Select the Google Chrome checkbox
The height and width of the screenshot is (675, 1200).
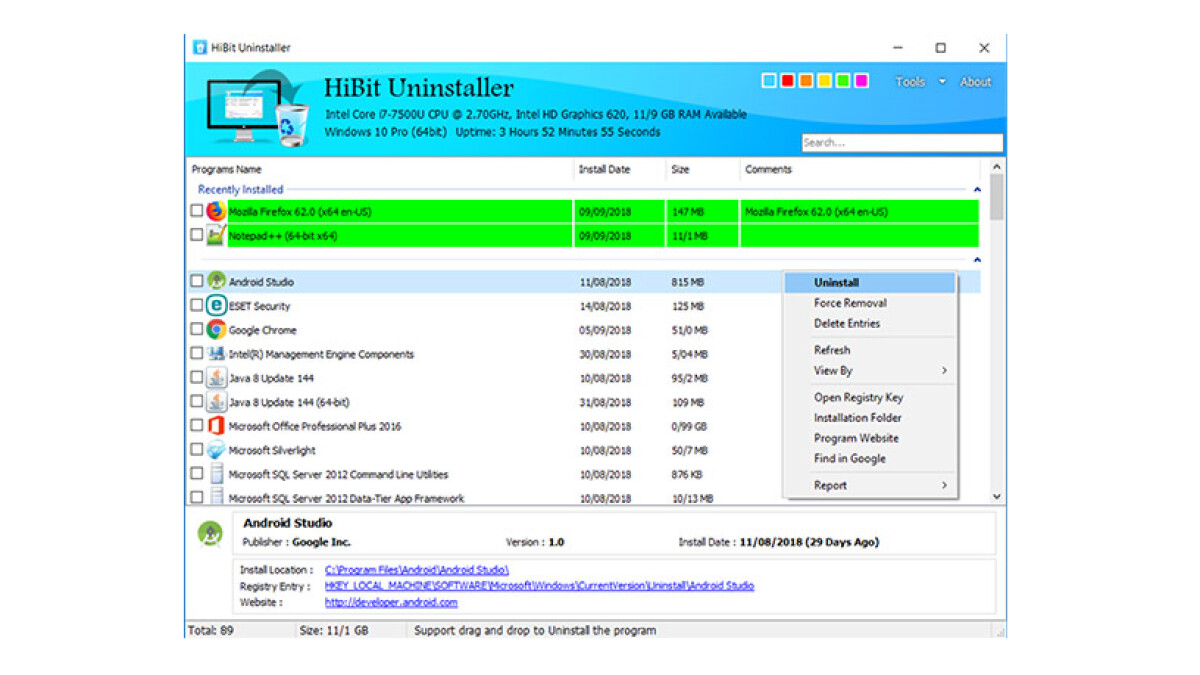tap(197, 330)
